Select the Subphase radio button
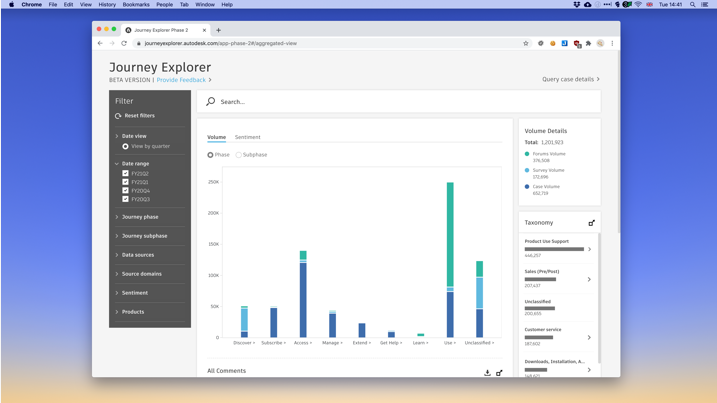The height and width of the screenshot is (403, 717). (x=239, y=155)
